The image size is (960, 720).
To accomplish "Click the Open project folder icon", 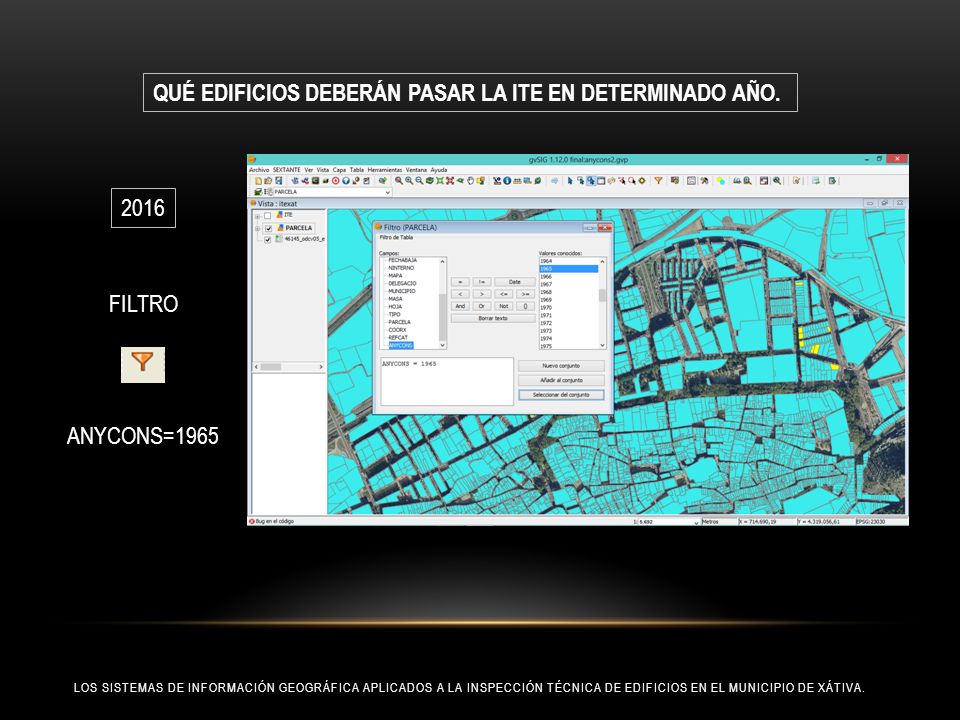I will click(x=268, y=181).
